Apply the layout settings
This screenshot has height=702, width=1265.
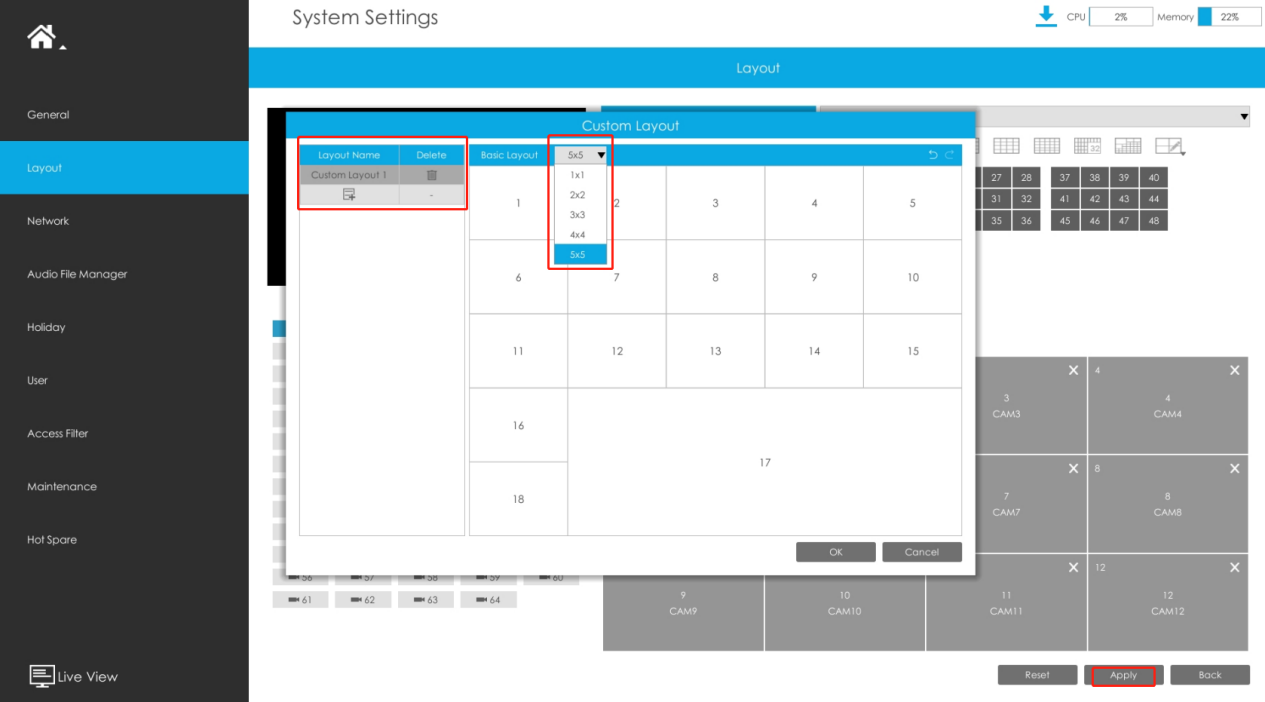[x=1124, y=675]
